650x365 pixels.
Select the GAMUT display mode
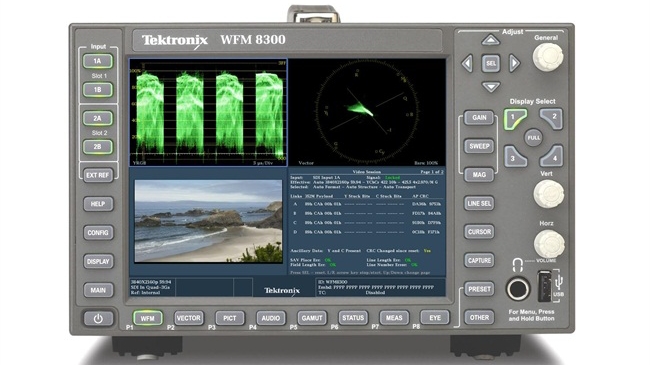[312, 318]
